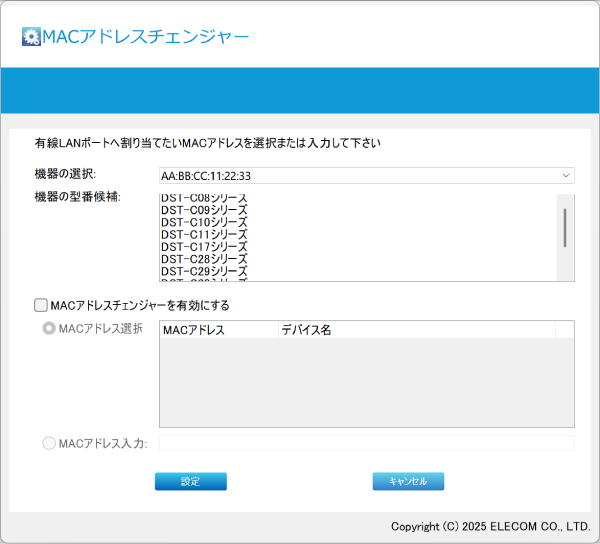Click the MACアドレス column header
Image resolution: width=600 pixels, height=544 pixels.
pyautogui.click(x=218, y=329)
